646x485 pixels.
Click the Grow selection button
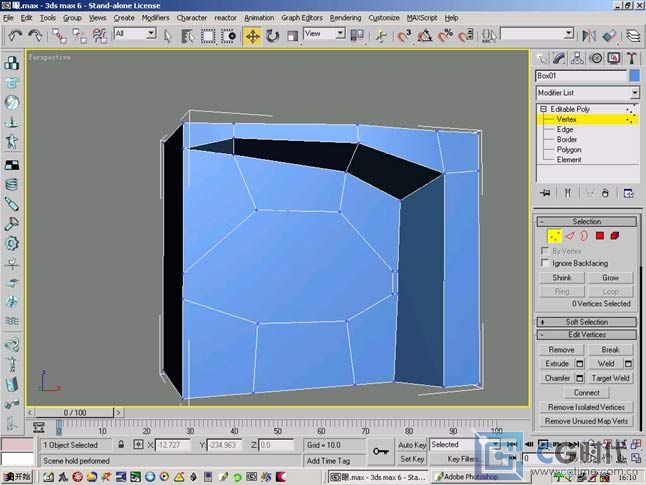click(x=610, y=278)
